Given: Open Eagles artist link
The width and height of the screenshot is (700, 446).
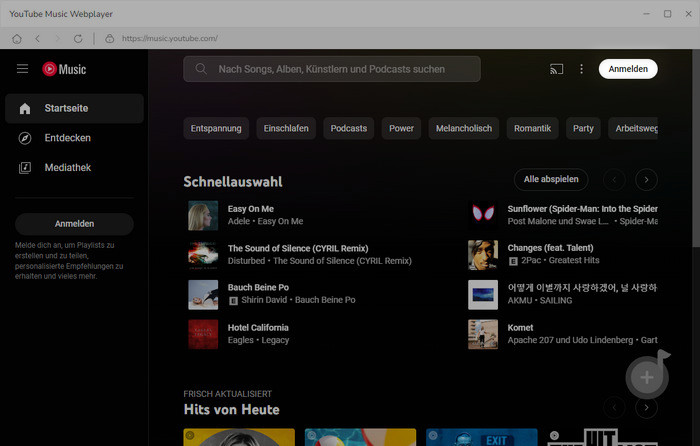Looking at the screenshot, I should 241,340.
